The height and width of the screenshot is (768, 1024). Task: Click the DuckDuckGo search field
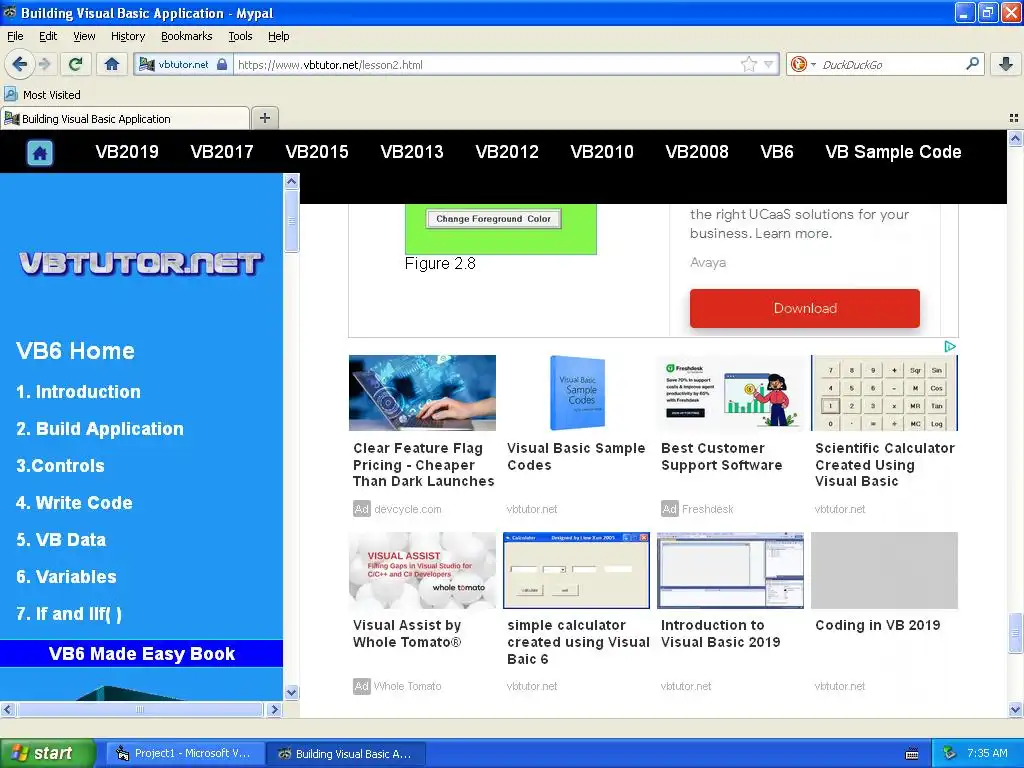[x=891, y=65]
